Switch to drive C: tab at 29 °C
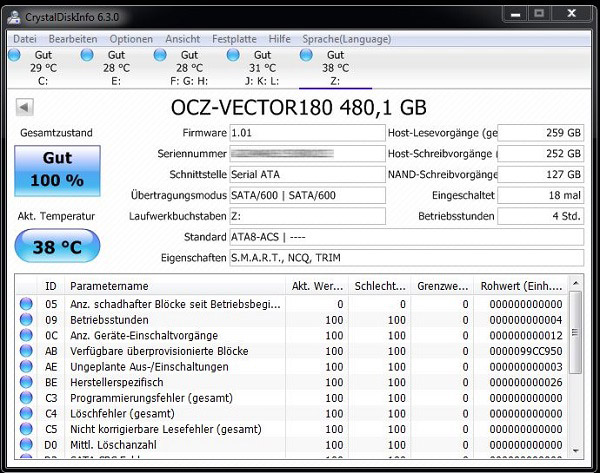The width and height of the screenshot is (600, 473). click(x=43, y=68)
